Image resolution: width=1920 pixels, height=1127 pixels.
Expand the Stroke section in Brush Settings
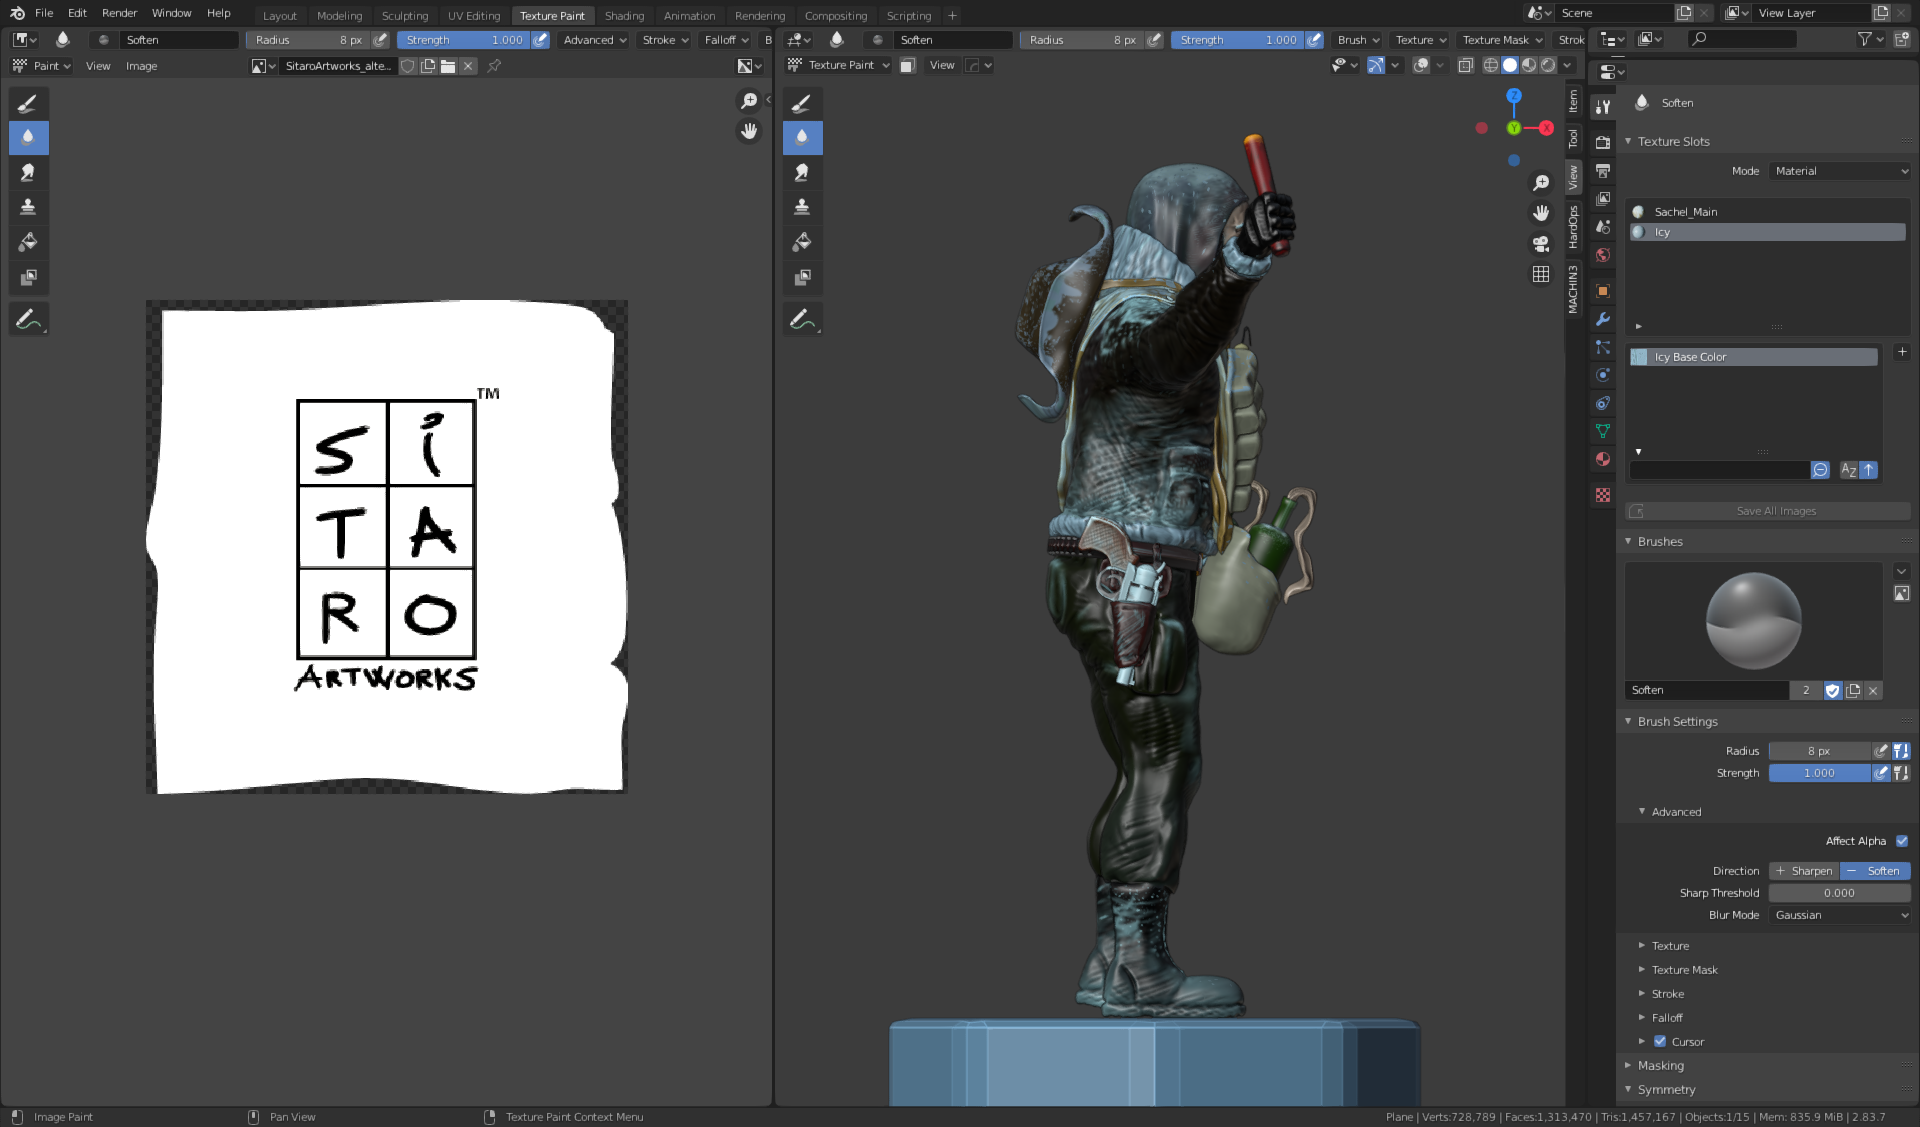tap(1667, 993)
